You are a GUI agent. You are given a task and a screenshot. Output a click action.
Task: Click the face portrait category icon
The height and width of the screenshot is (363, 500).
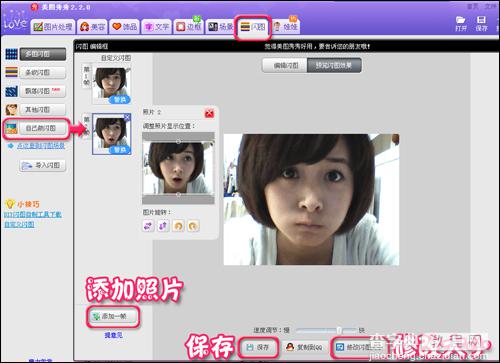(x=11, y=110)
